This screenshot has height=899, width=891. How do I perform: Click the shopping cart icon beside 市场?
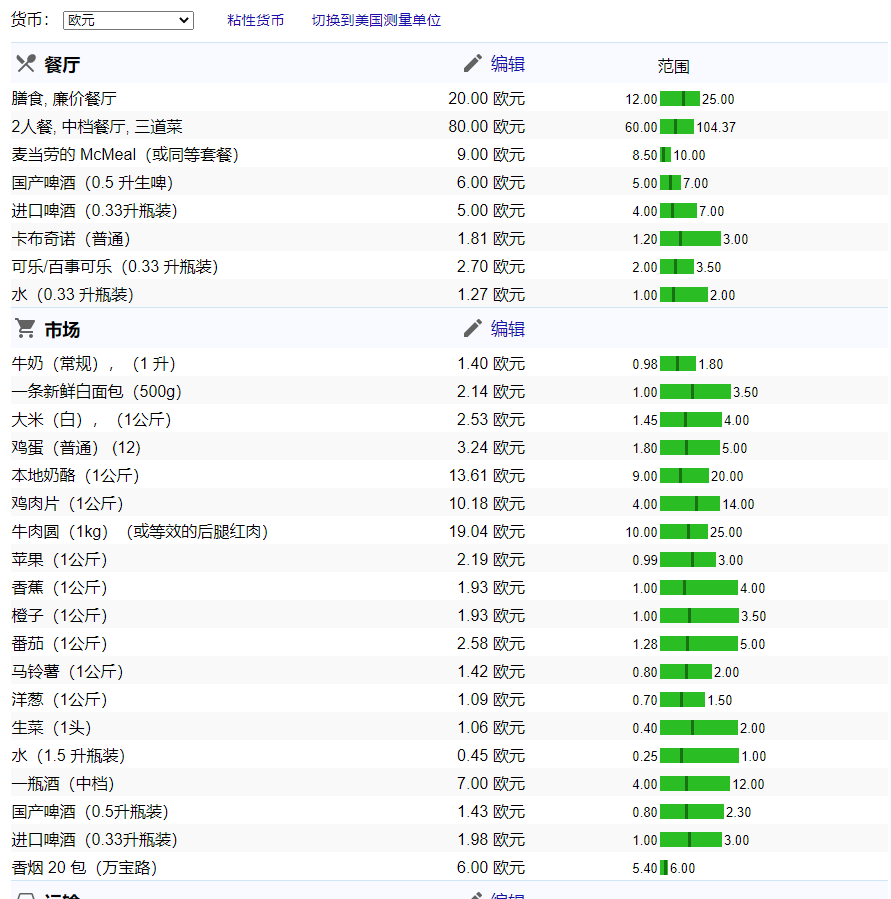[x=26, y=329]
